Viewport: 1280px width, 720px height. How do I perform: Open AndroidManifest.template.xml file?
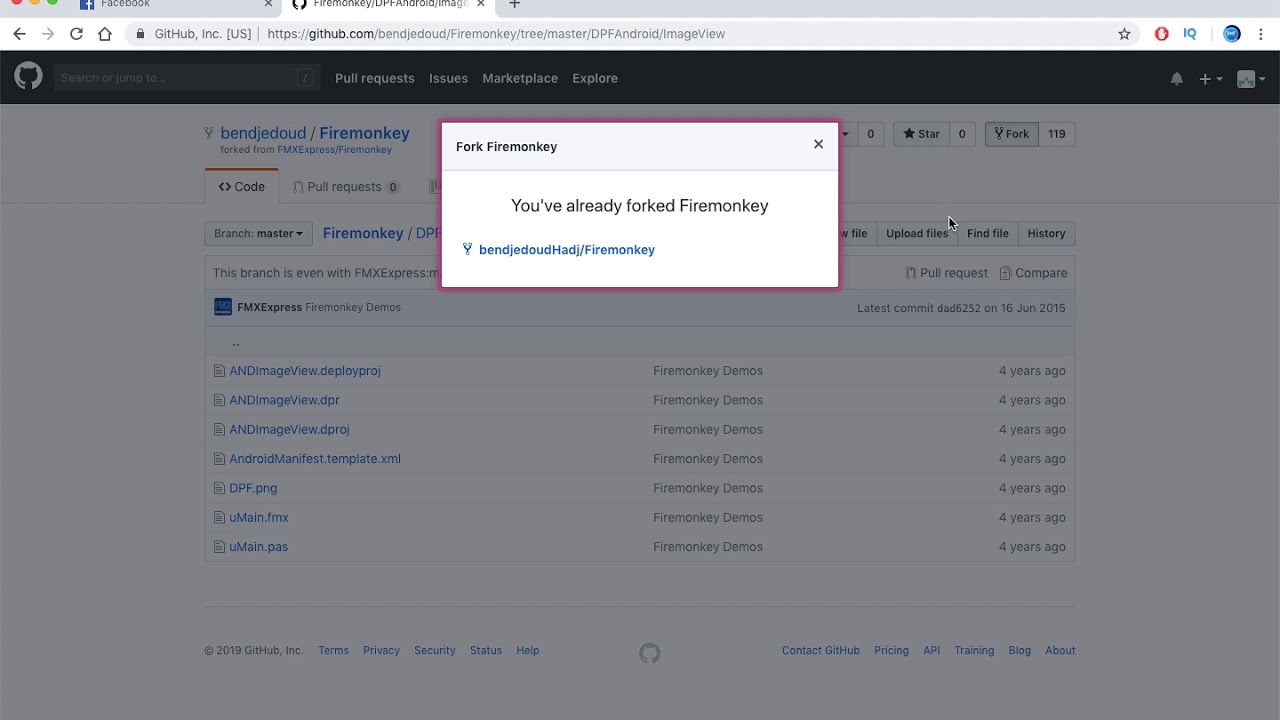[315, 458]
